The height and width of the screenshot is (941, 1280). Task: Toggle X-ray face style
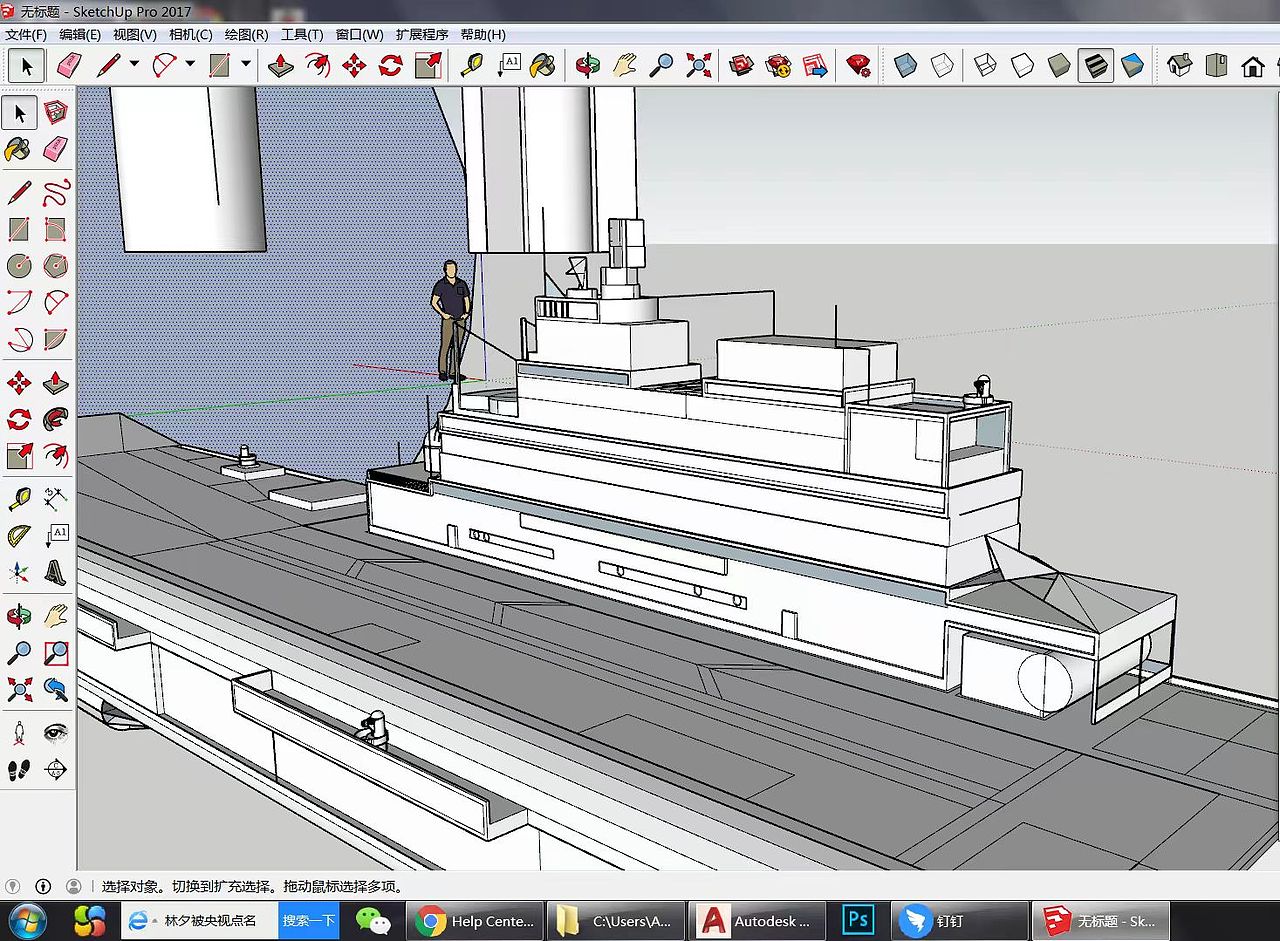pos(905,66)
